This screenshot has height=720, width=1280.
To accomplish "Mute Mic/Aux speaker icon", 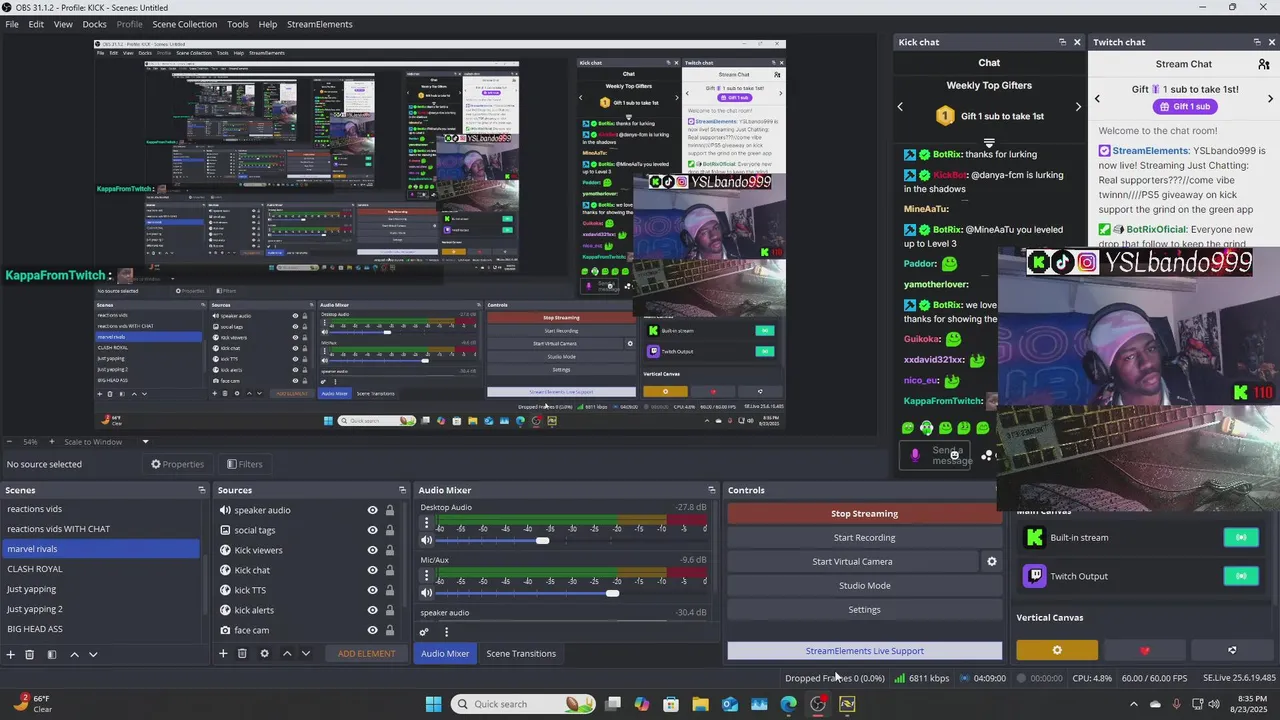I will (427, 593).
